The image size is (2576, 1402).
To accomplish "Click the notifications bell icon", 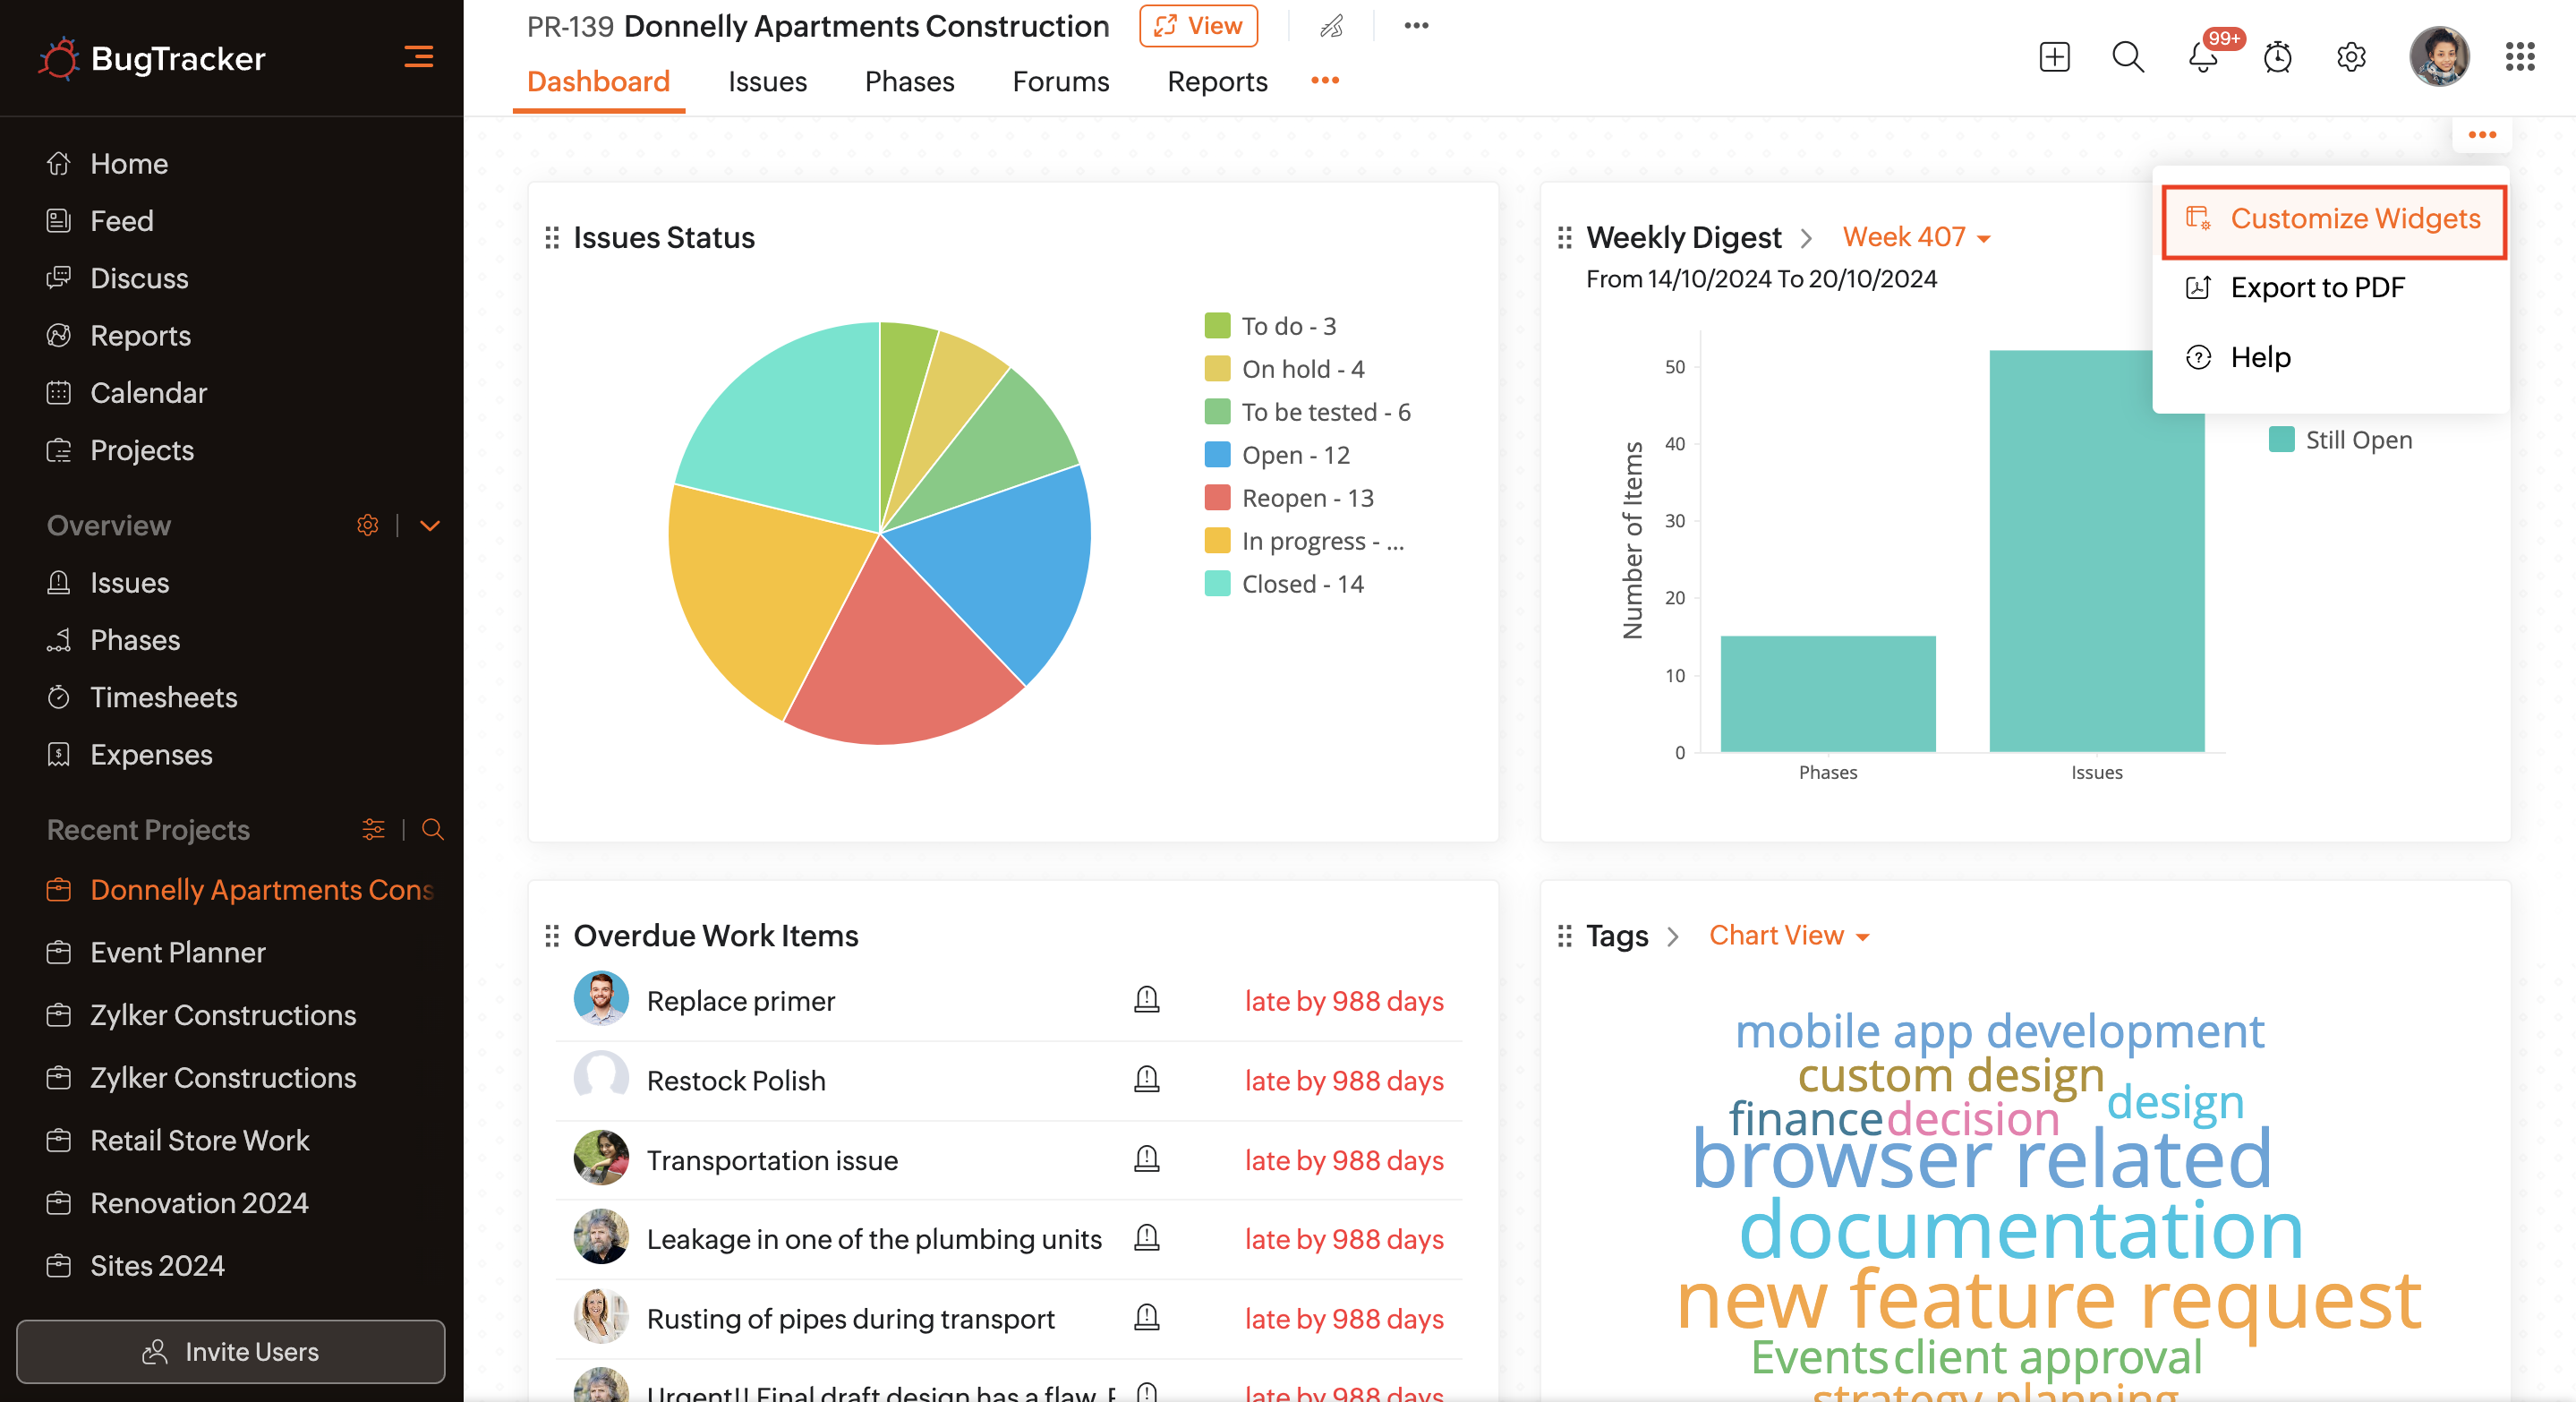I will 2201,58.
